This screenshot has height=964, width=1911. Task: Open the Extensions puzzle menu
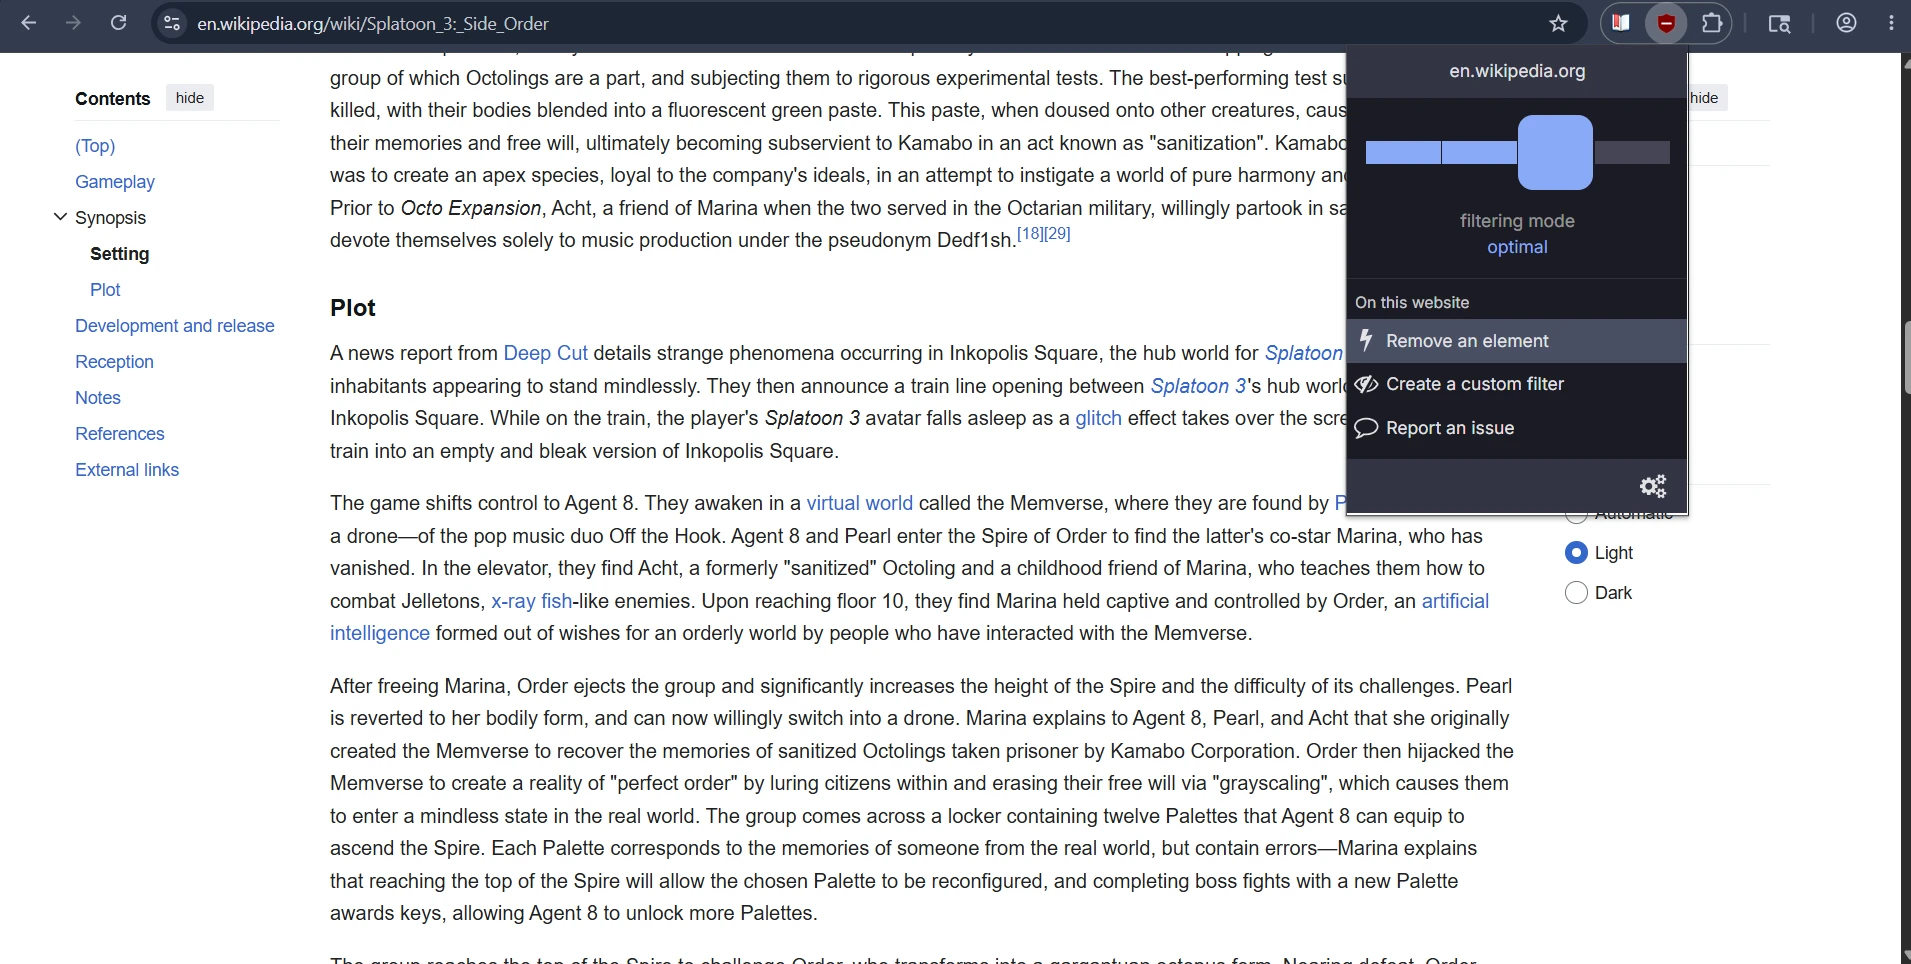pos(1712,23)
